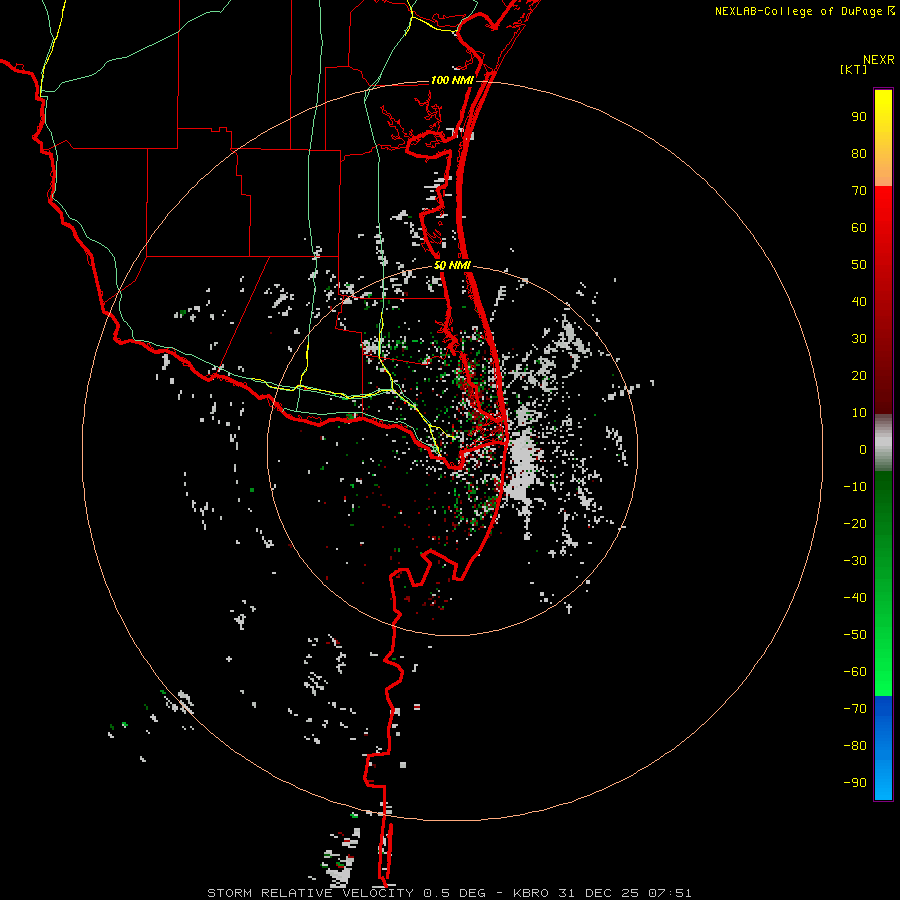This screenshot has height=900, width=900.
Task: Click the 40 value on velocity scale
Action: [x=859, y=302]
